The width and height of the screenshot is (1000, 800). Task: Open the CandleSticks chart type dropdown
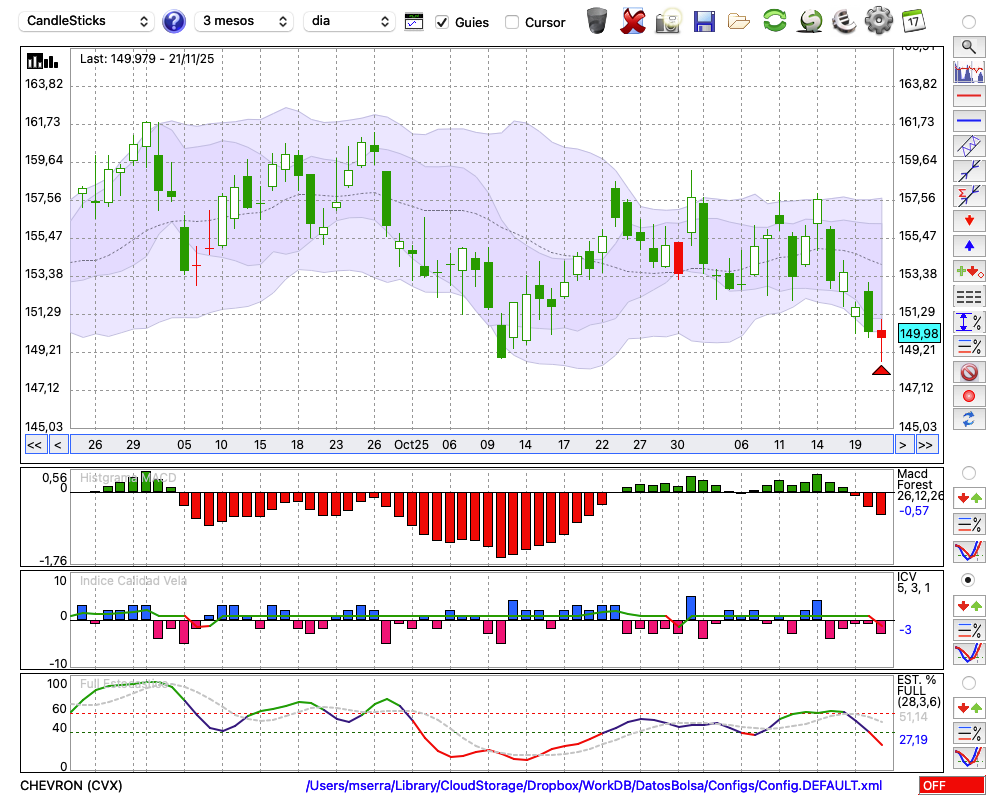[x=89, y=21]
